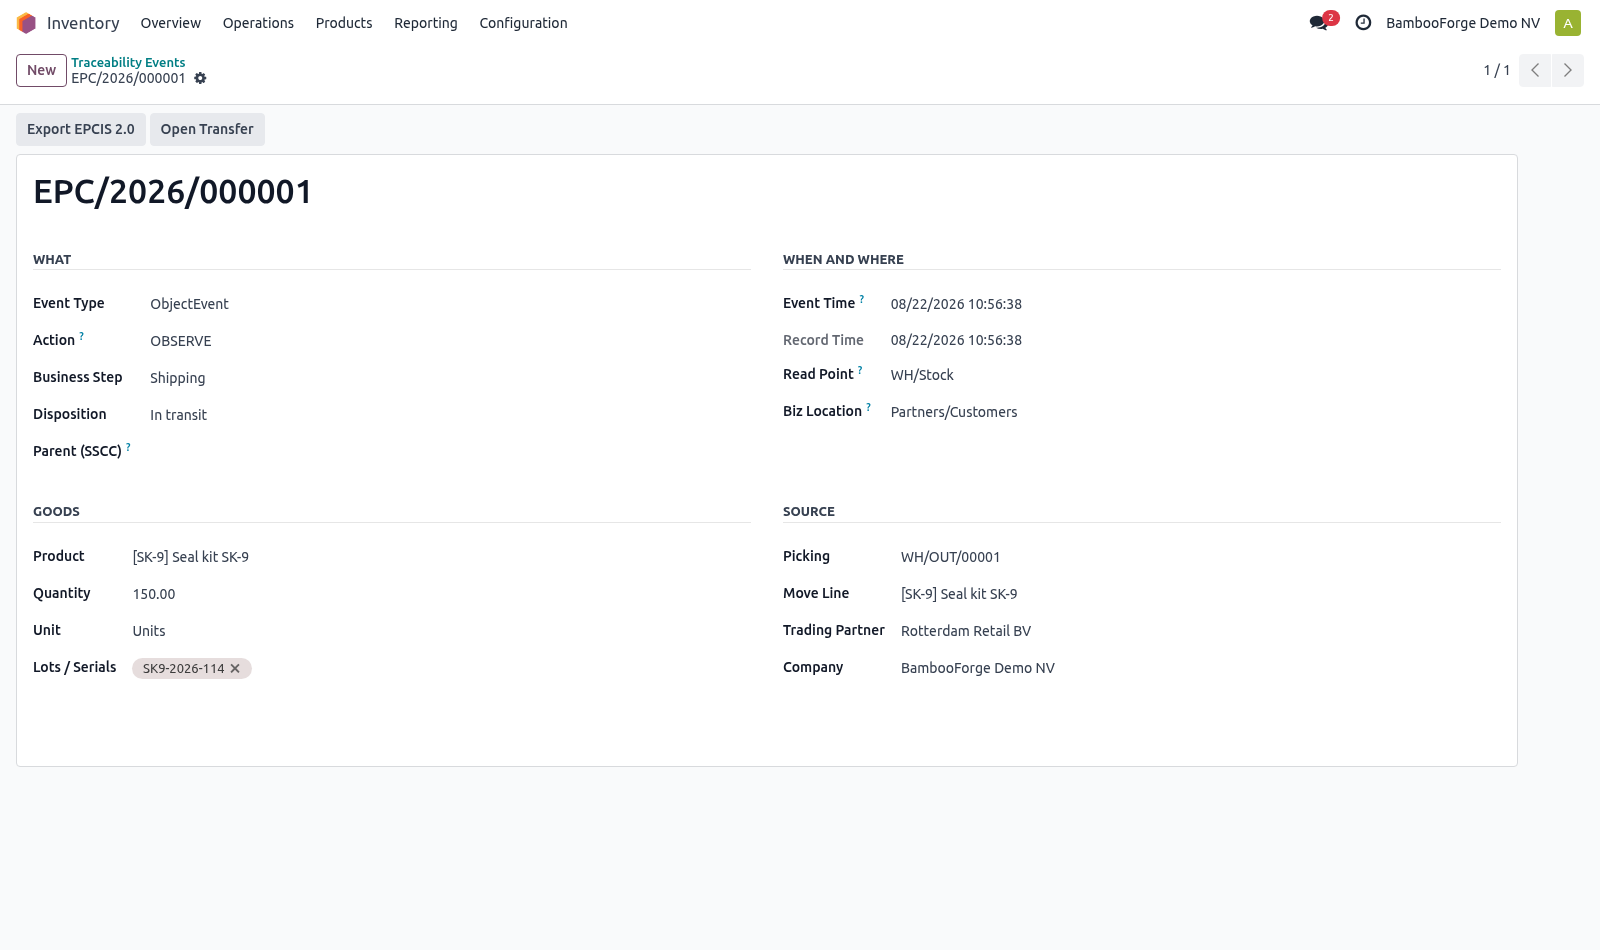Open the Unit field showing Units

(x=441, y=631)
